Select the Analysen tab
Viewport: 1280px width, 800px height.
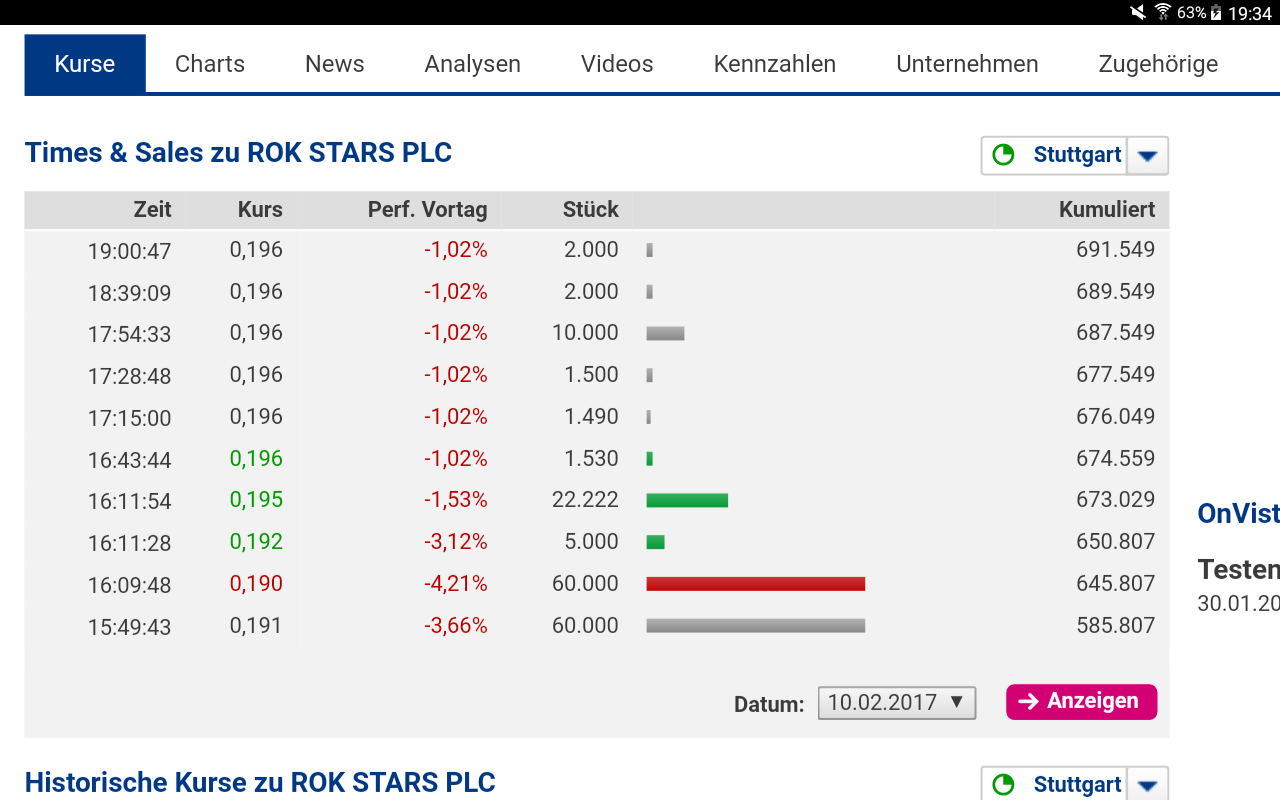tap(472, 64)
